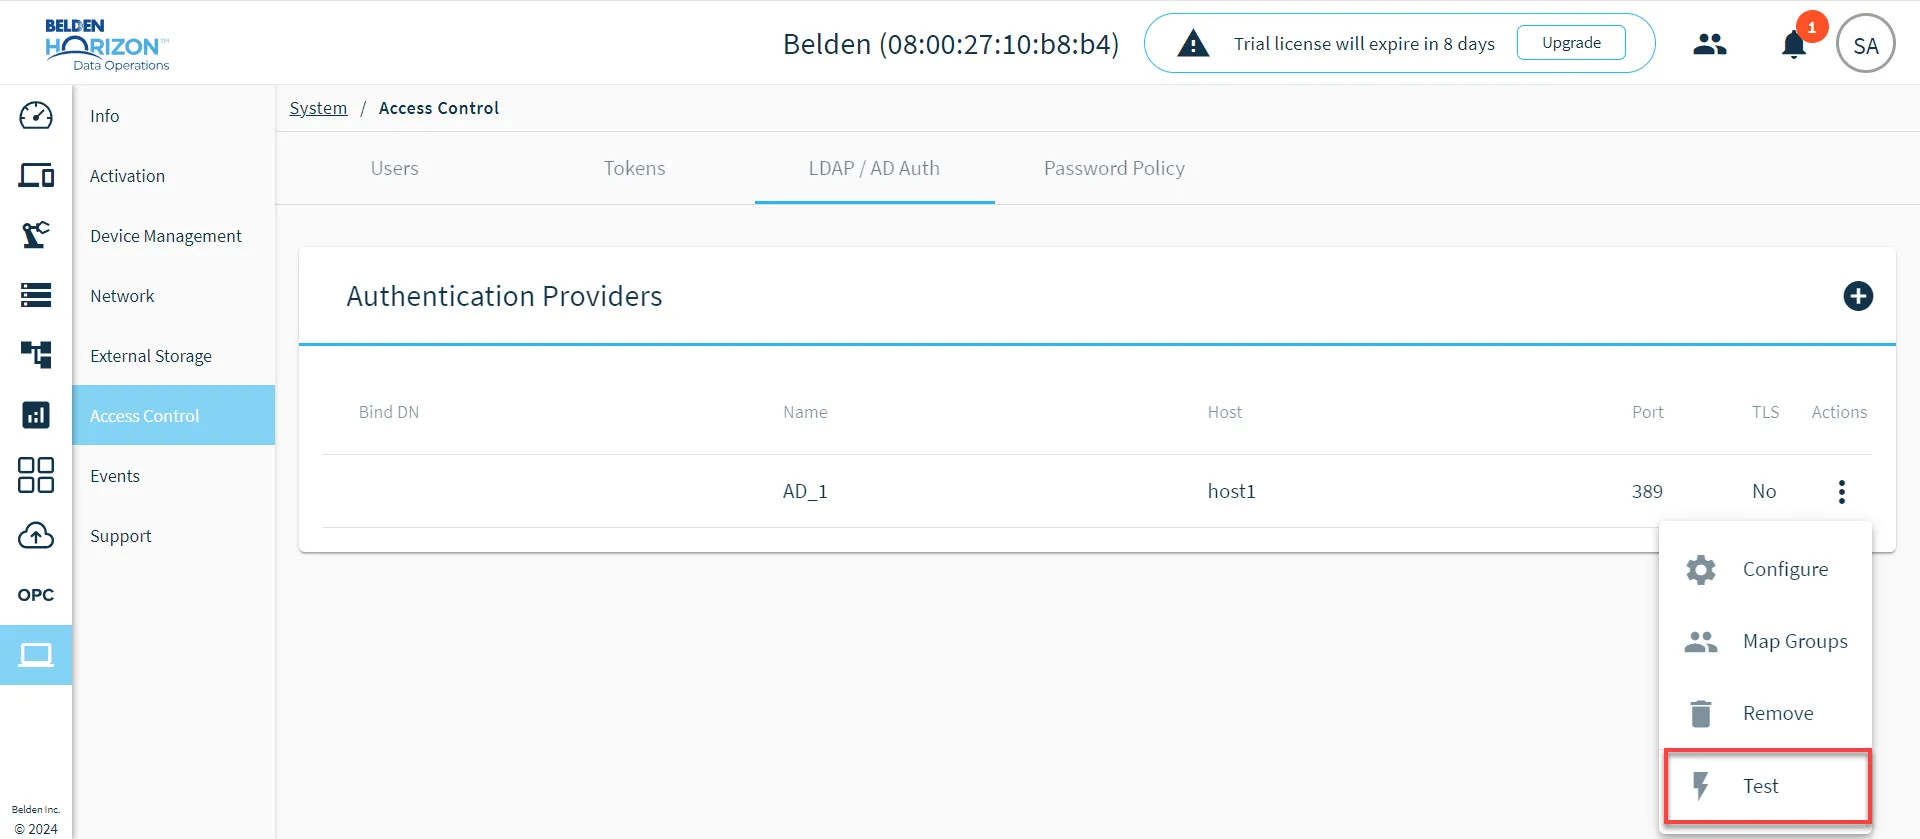Add a new authentication provider plus icon
The image size is (1920, 839).
(x=1858, y=296)
